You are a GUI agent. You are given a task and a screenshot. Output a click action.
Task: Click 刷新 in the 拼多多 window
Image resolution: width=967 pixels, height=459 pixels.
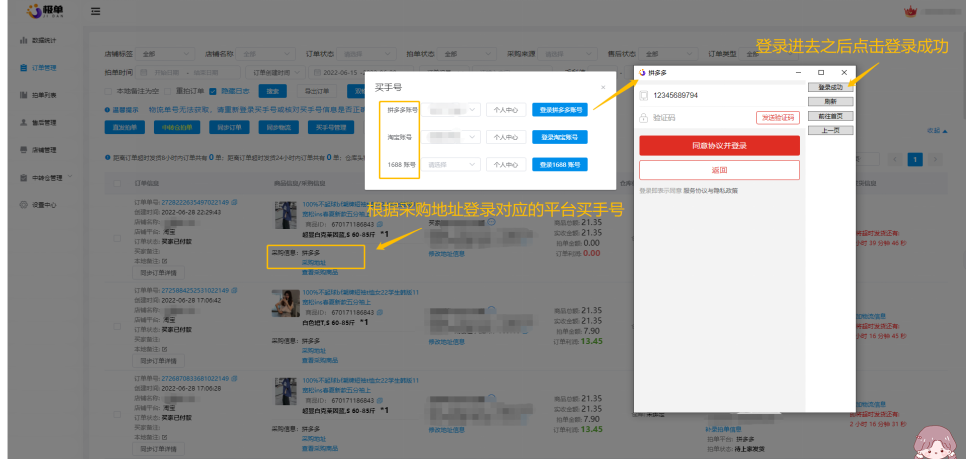pos(830,101)
